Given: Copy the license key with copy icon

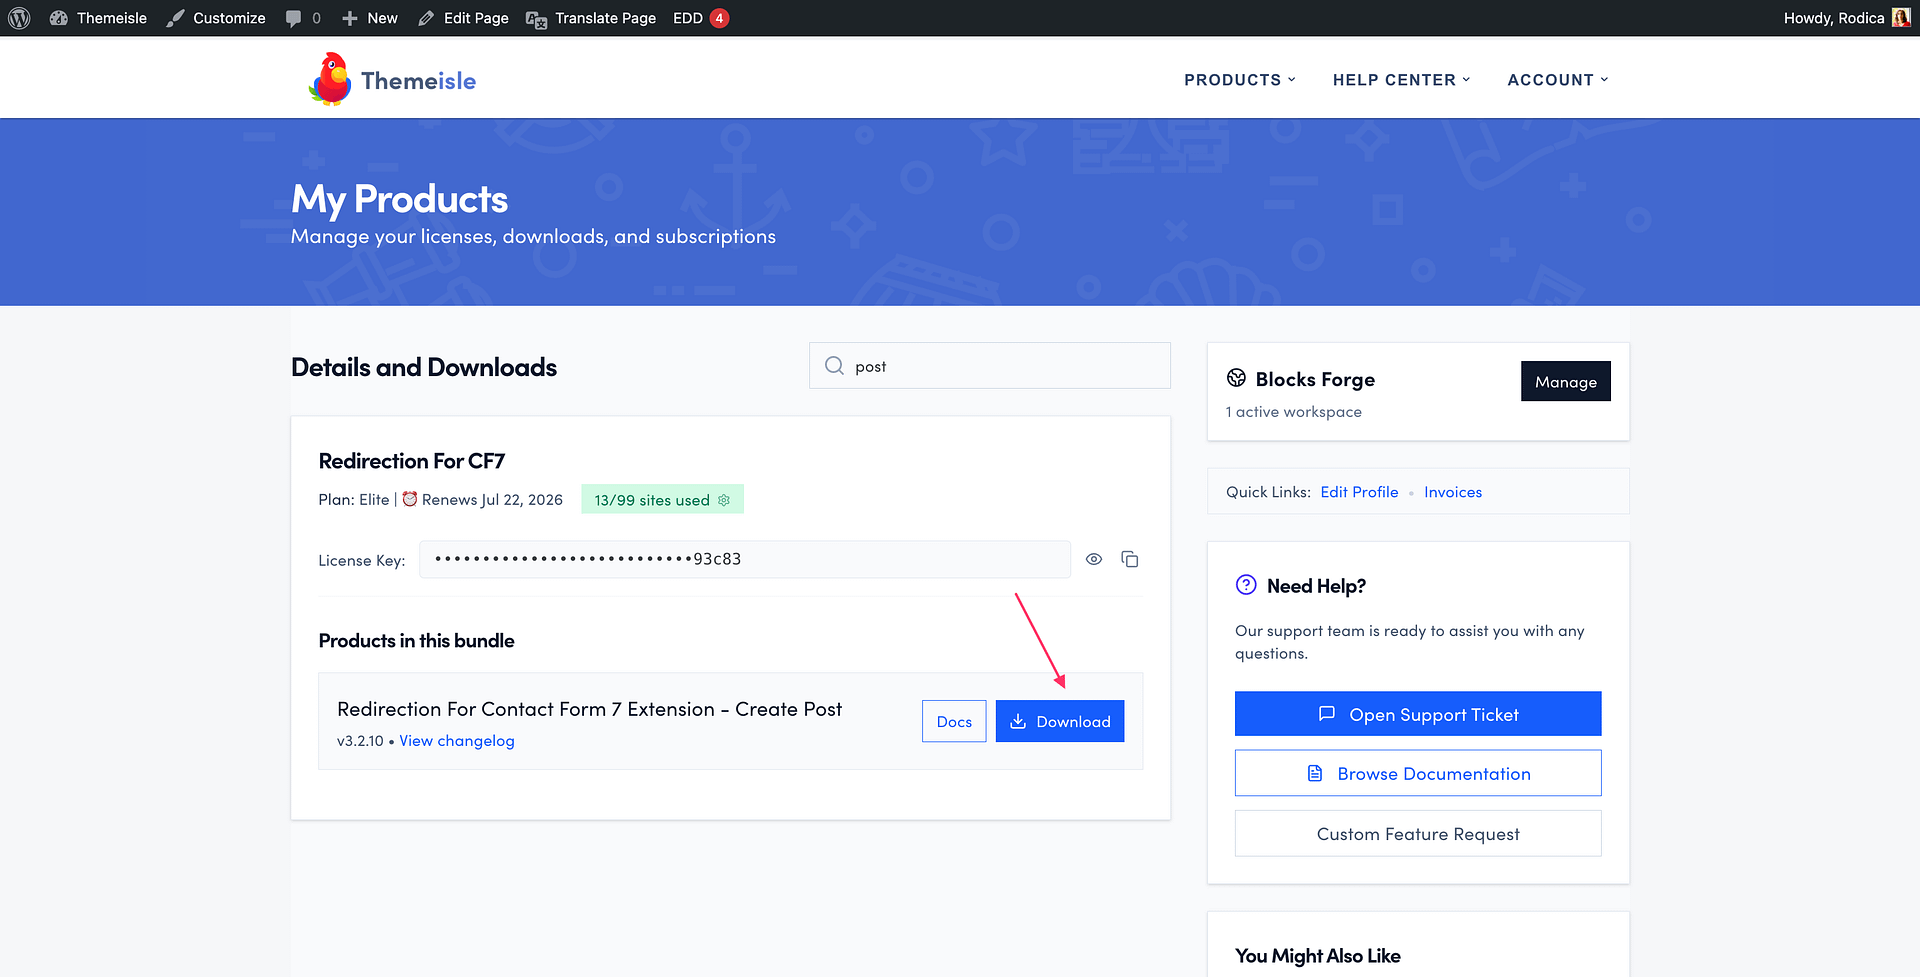Looking at the screenshot, I should [x=1130, y=559].
